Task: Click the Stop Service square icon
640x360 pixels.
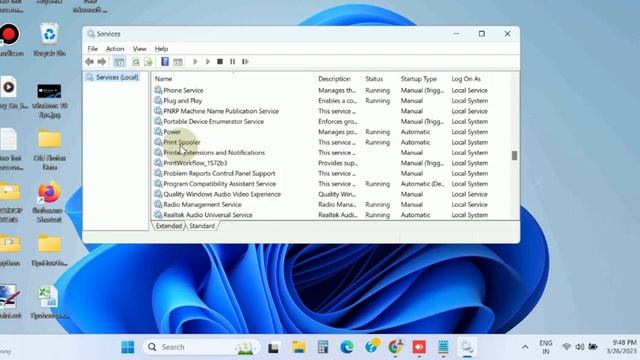Action: 220,62
